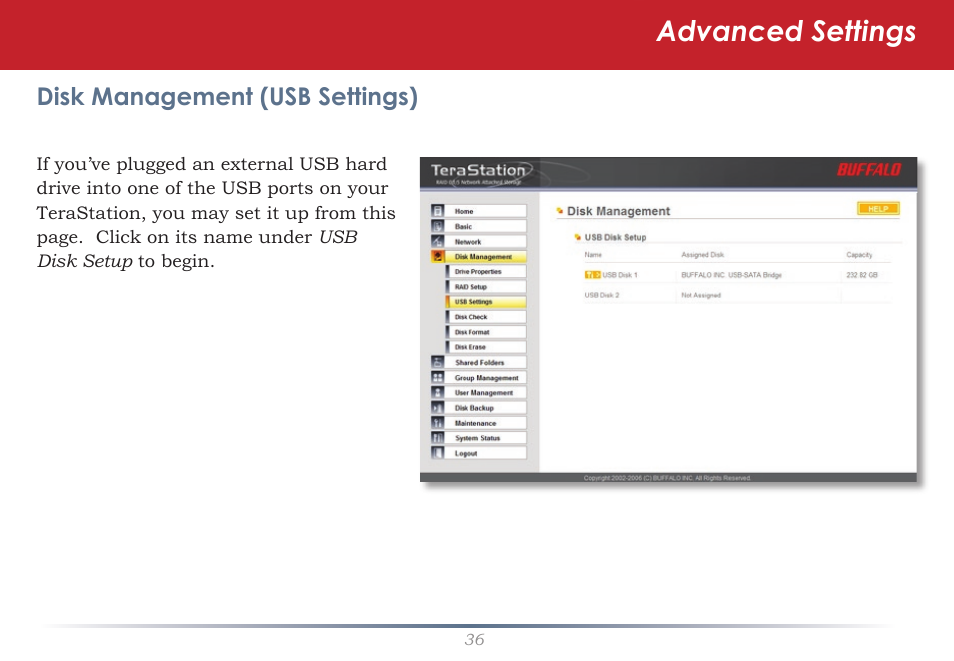This screenshot has width=954, height=661.
Task: Click the Shared Folders sidebar icon
Action: pyautogui.click(x=437, y=362)
